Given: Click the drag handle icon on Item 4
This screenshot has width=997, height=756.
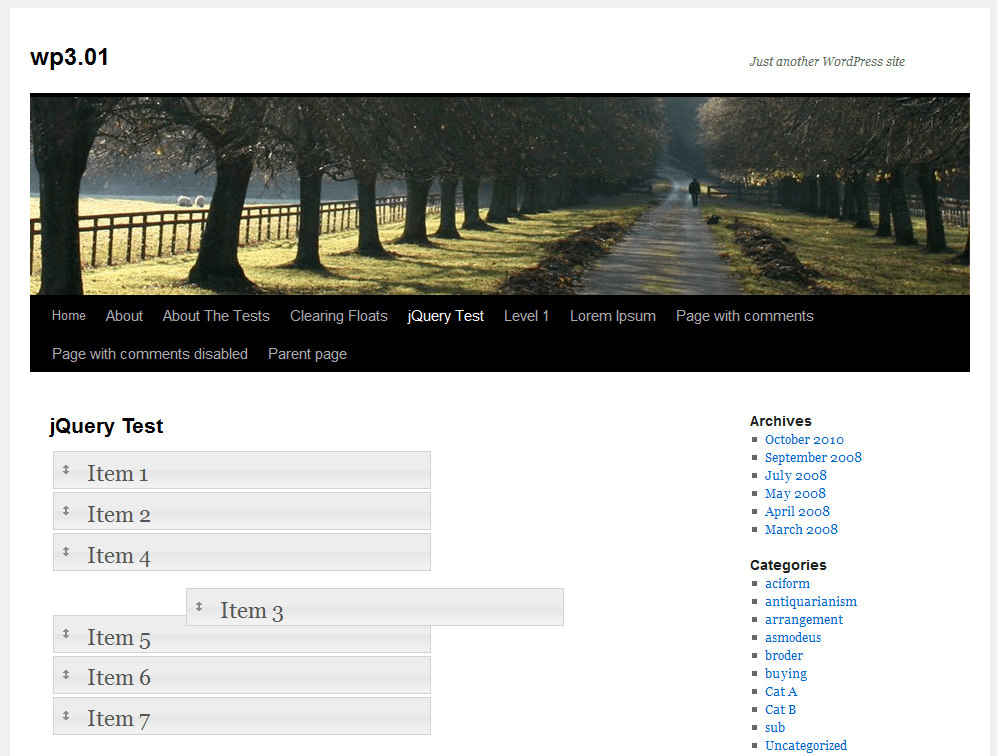Looking at the screenshot, I should [68, 552].
